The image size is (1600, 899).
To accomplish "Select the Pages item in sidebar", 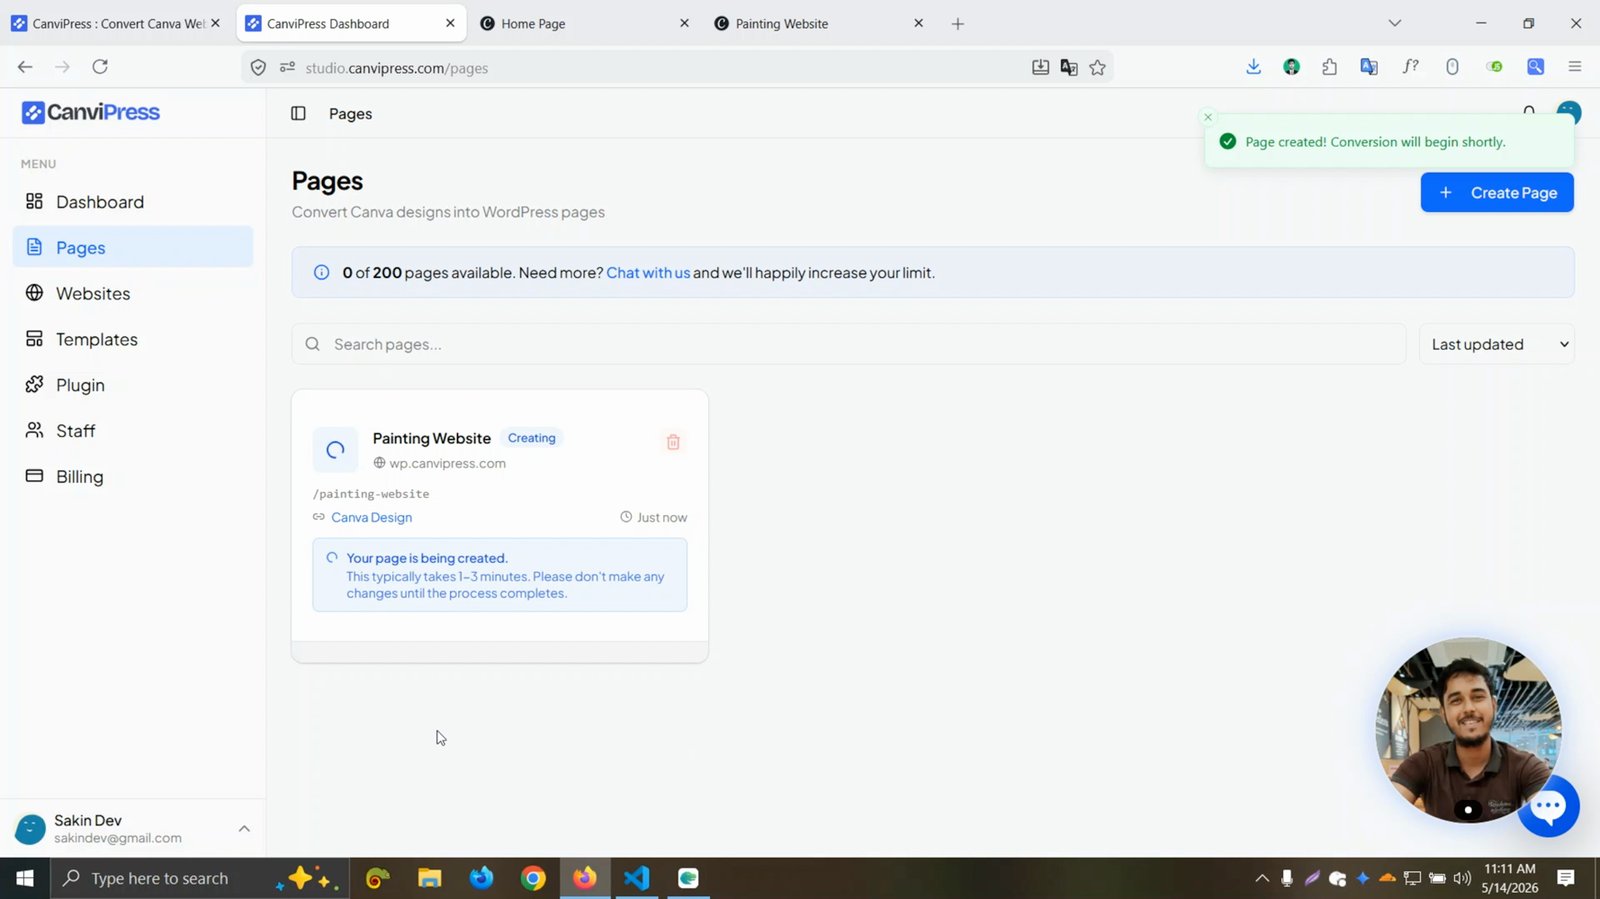I will tap(133, 247).
